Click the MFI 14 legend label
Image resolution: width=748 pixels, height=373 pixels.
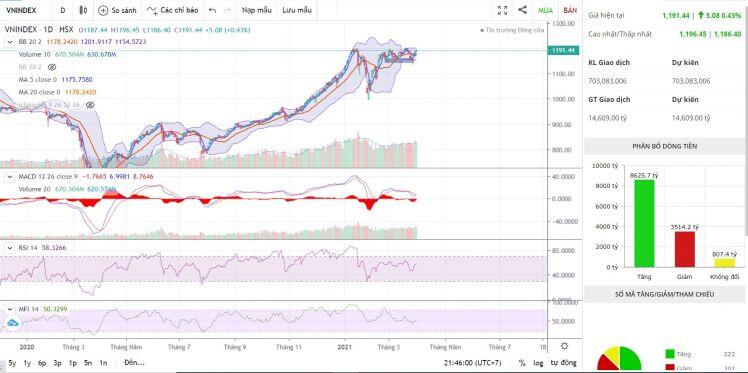tap(28, 309)
